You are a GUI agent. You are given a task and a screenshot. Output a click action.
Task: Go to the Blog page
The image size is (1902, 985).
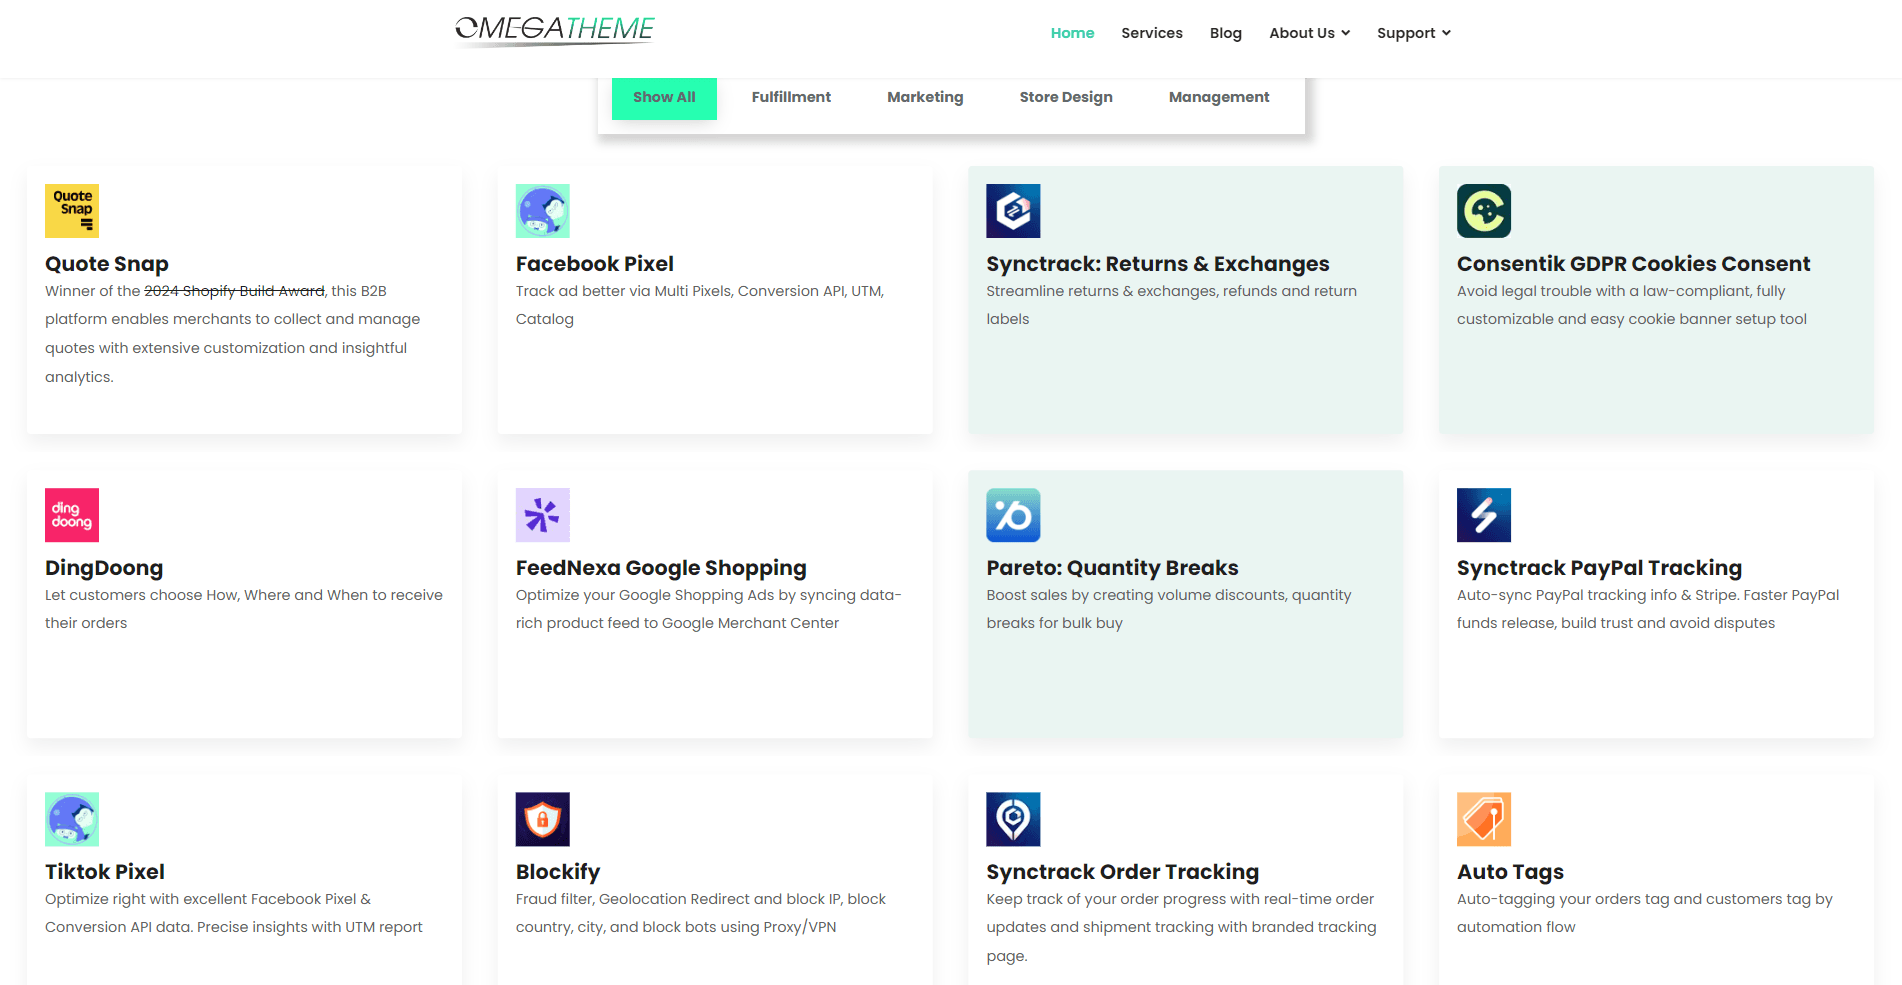pyautogui.click(x=1225, y=33)
